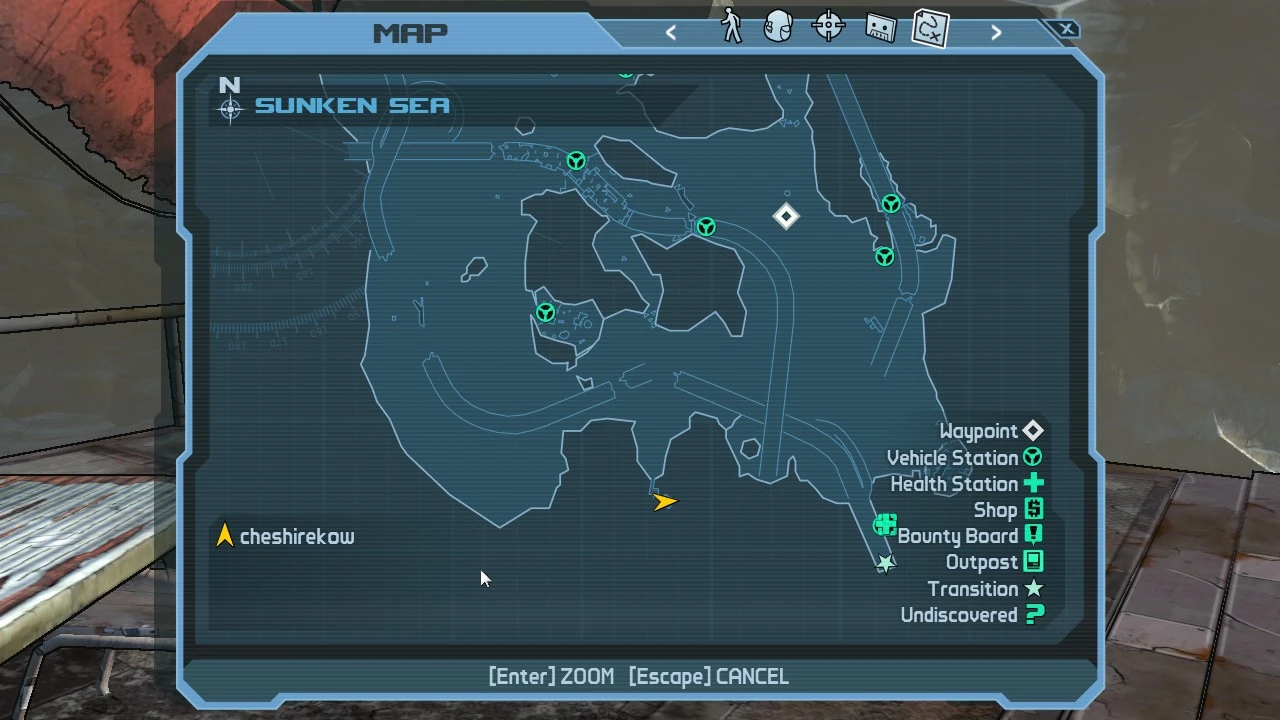This screenshot has width=1280, height=720.
Task: Switch to the backpack inventory tab
Action: pyautogui.click(x=778, y=27)
